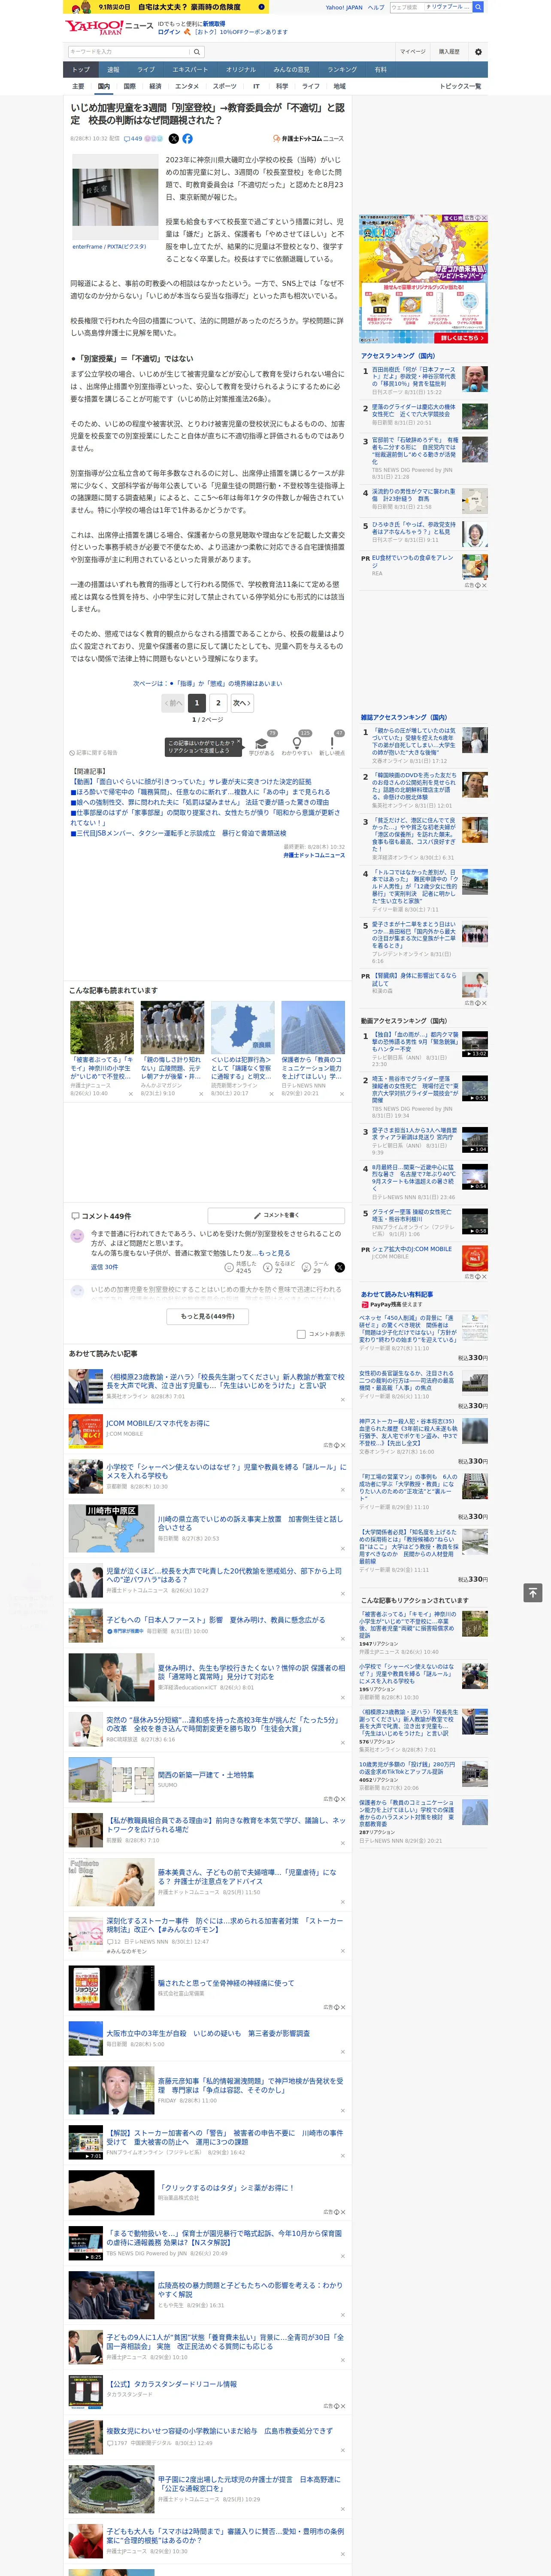
Task: Open the 国際 category tab
Action: (129, 86)
